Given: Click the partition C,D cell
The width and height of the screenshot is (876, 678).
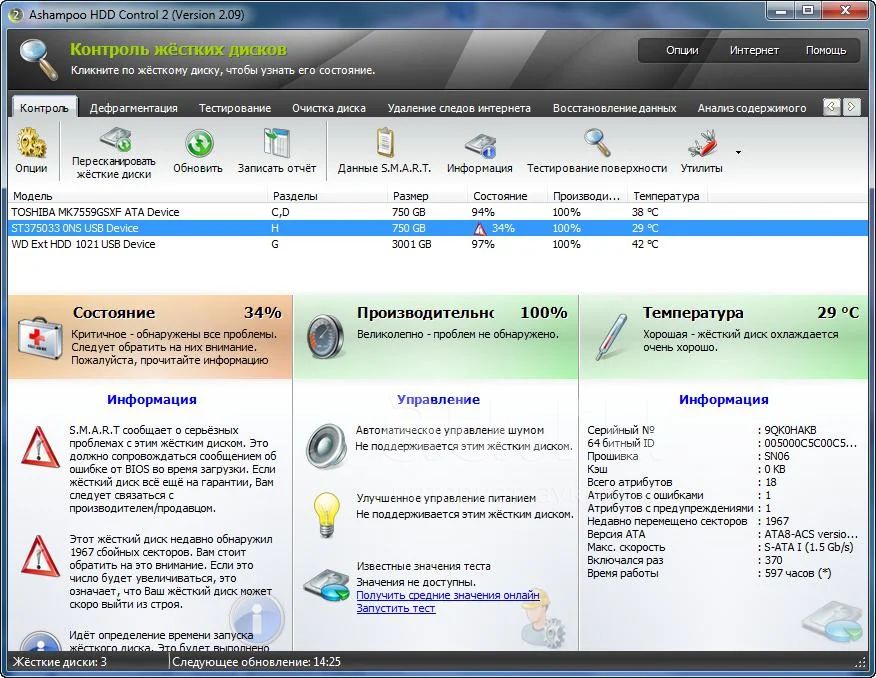Looking at the screenshot, I should pyautogui.click(x=280, y=212).
